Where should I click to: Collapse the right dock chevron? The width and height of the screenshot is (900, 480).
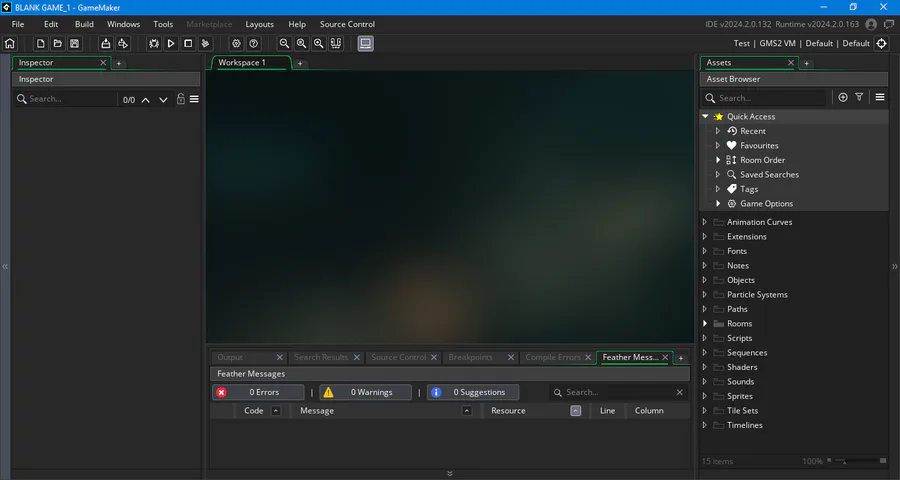(894, 266)
